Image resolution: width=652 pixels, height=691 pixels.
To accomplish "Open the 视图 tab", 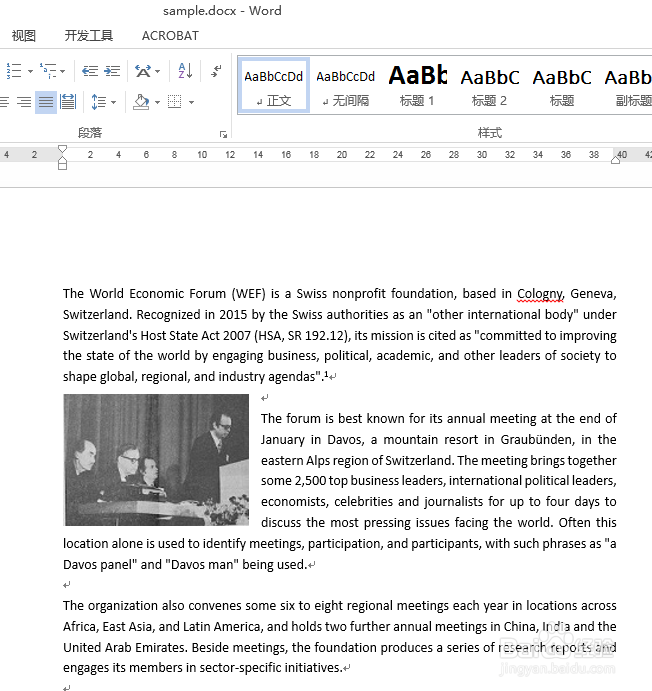I will point(23,35).
